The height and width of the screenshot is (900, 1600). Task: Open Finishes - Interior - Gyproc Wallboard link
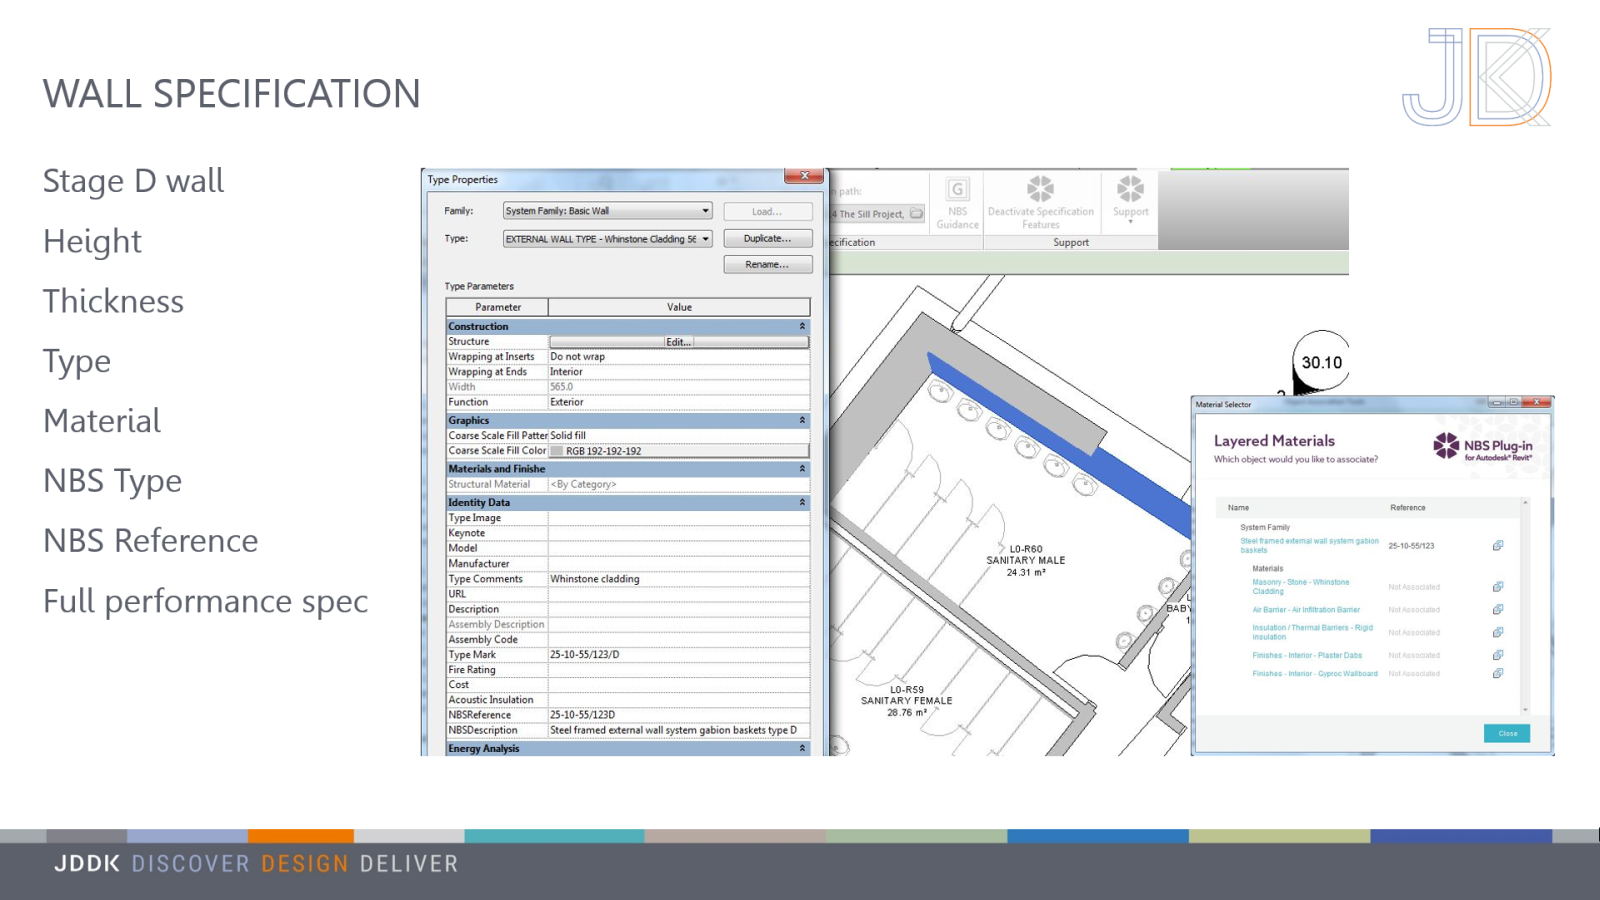(1315, 674)
